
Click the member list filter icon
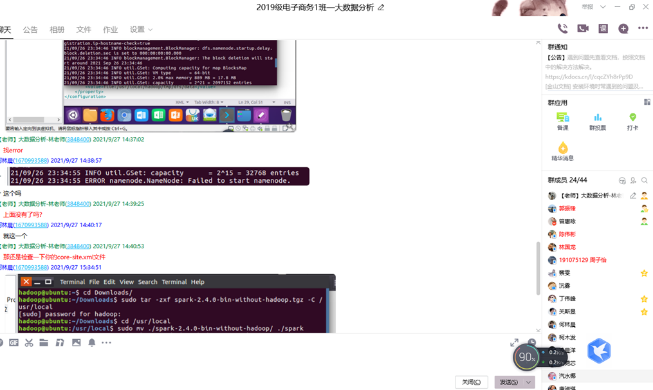622,180
